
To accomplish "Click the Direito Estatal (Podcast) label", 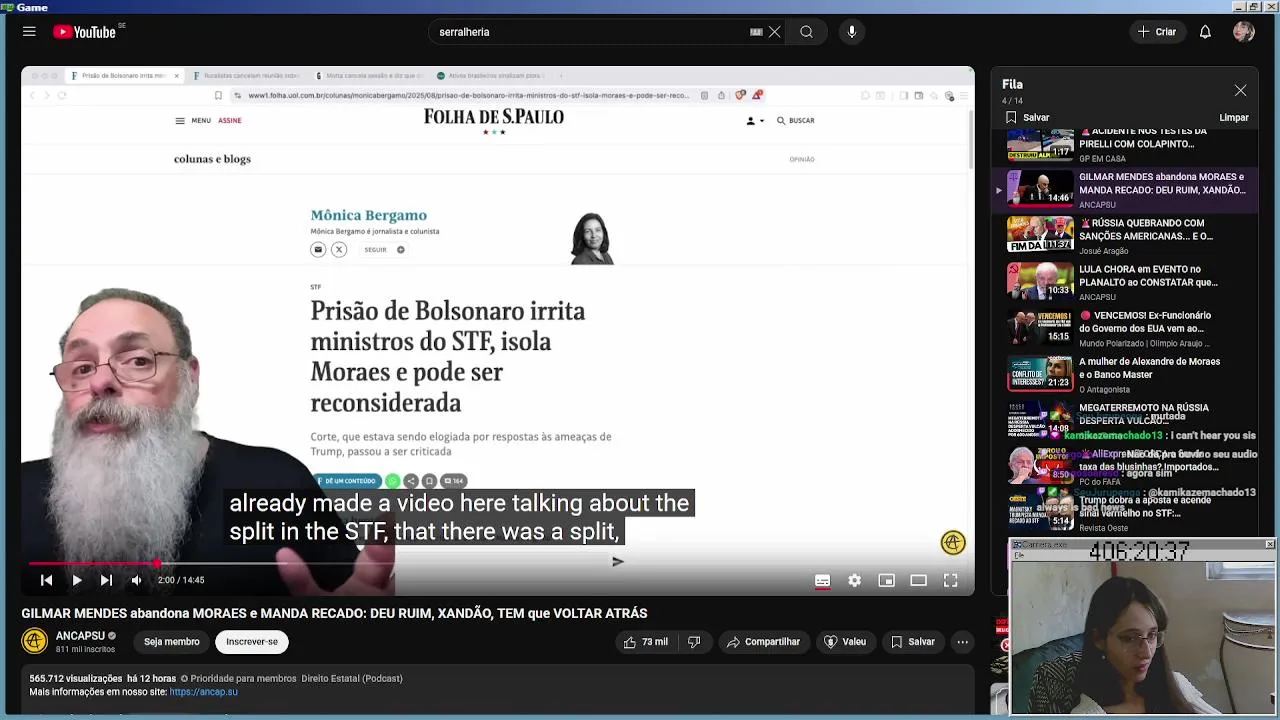I will pos(352,678).
